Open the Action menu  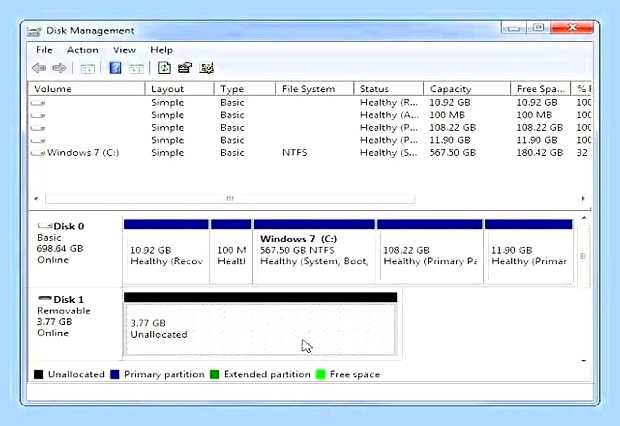click(83, 50)
